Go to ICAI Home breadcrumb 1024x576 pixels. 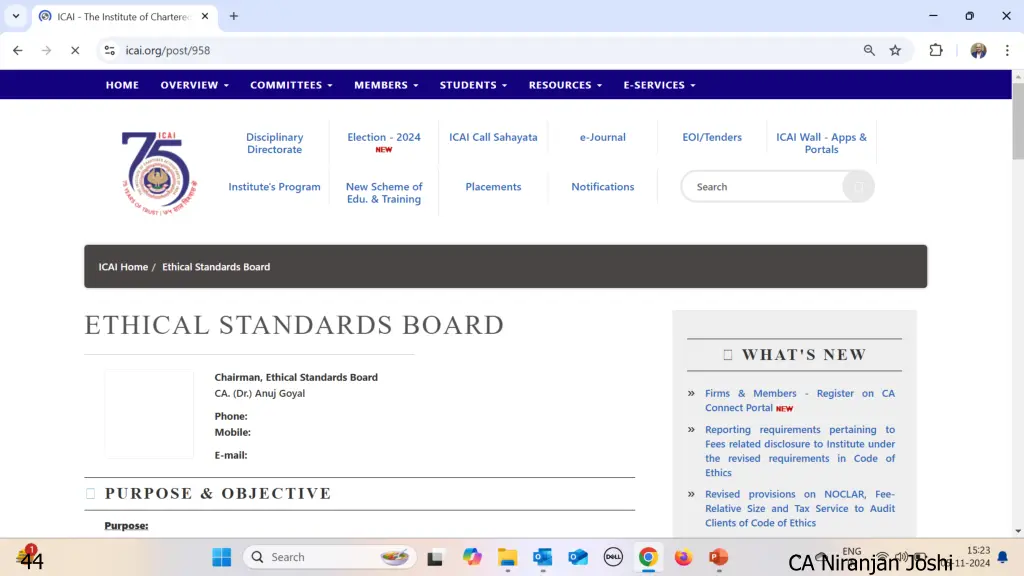click(x=123, y=266)
